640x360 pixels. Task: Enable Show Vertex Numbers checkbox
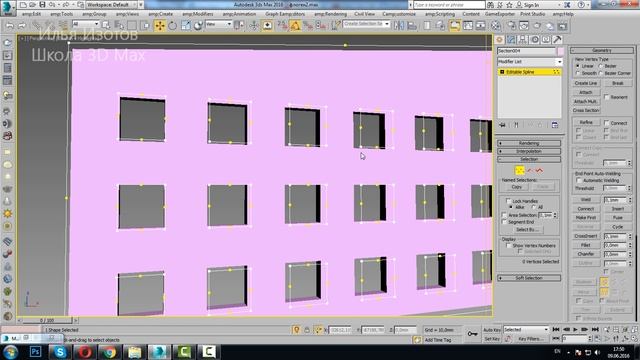[509, 245]
